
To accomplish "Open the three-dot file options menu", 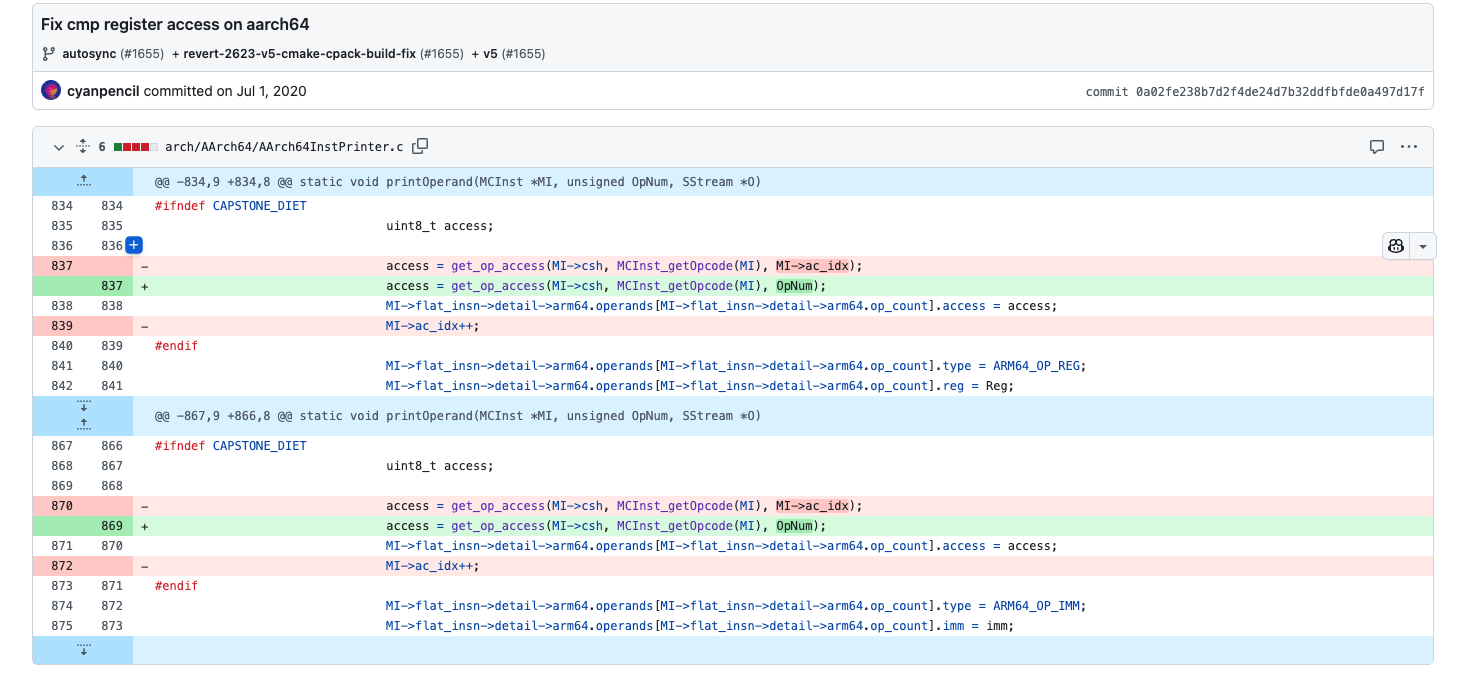I will [x=1409, y=147].
